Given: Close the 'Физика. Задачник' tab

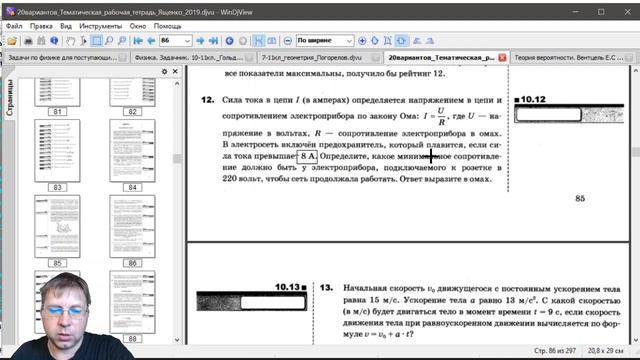Looking at the screenshot, I should click(x=249, y=58).
